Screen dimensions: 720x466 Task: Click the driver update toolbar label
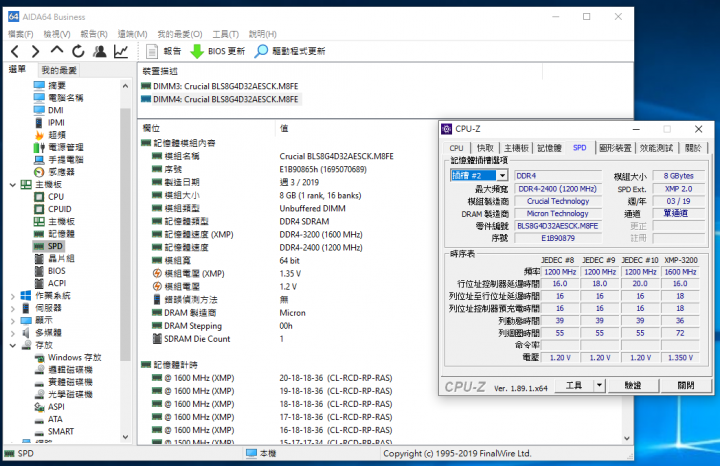pos(298,51)
